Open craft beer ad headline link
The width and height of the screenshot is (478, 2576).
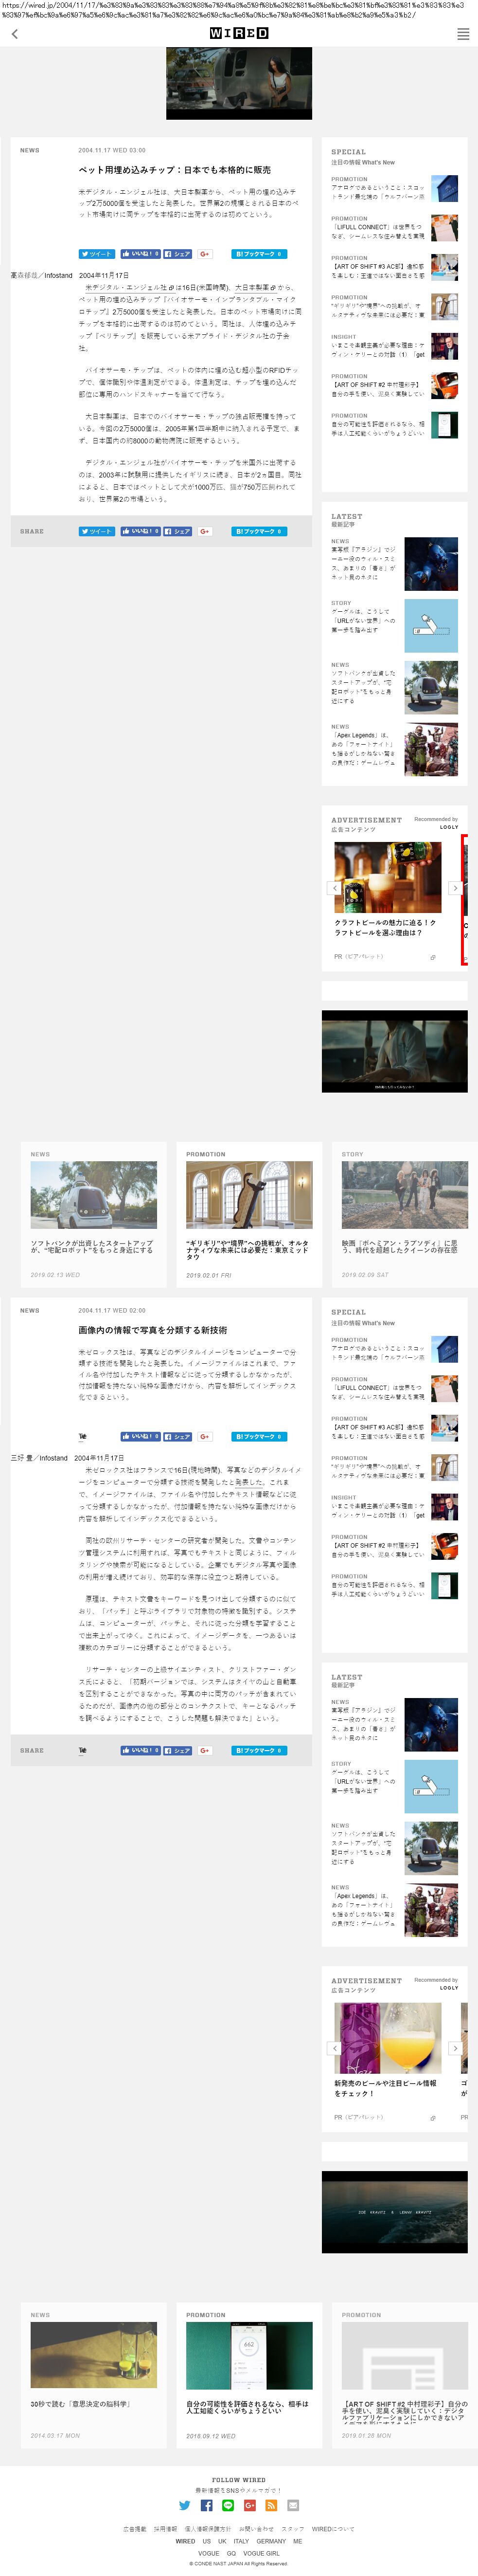coord(385,927)
